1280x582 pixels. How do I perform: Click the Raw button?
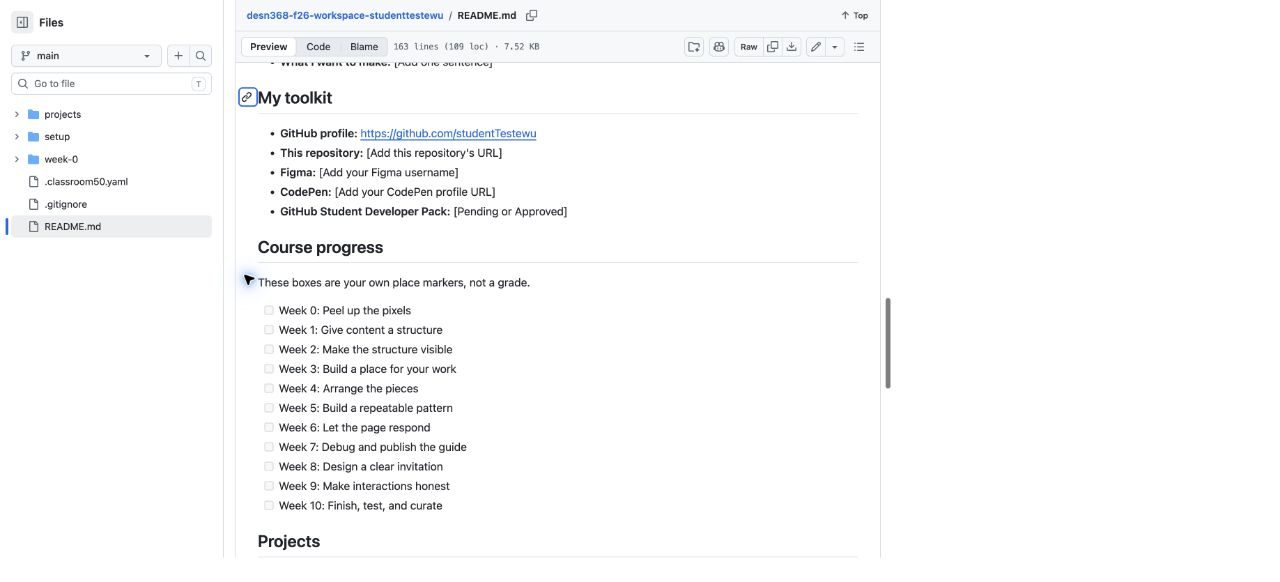[748, 47]
